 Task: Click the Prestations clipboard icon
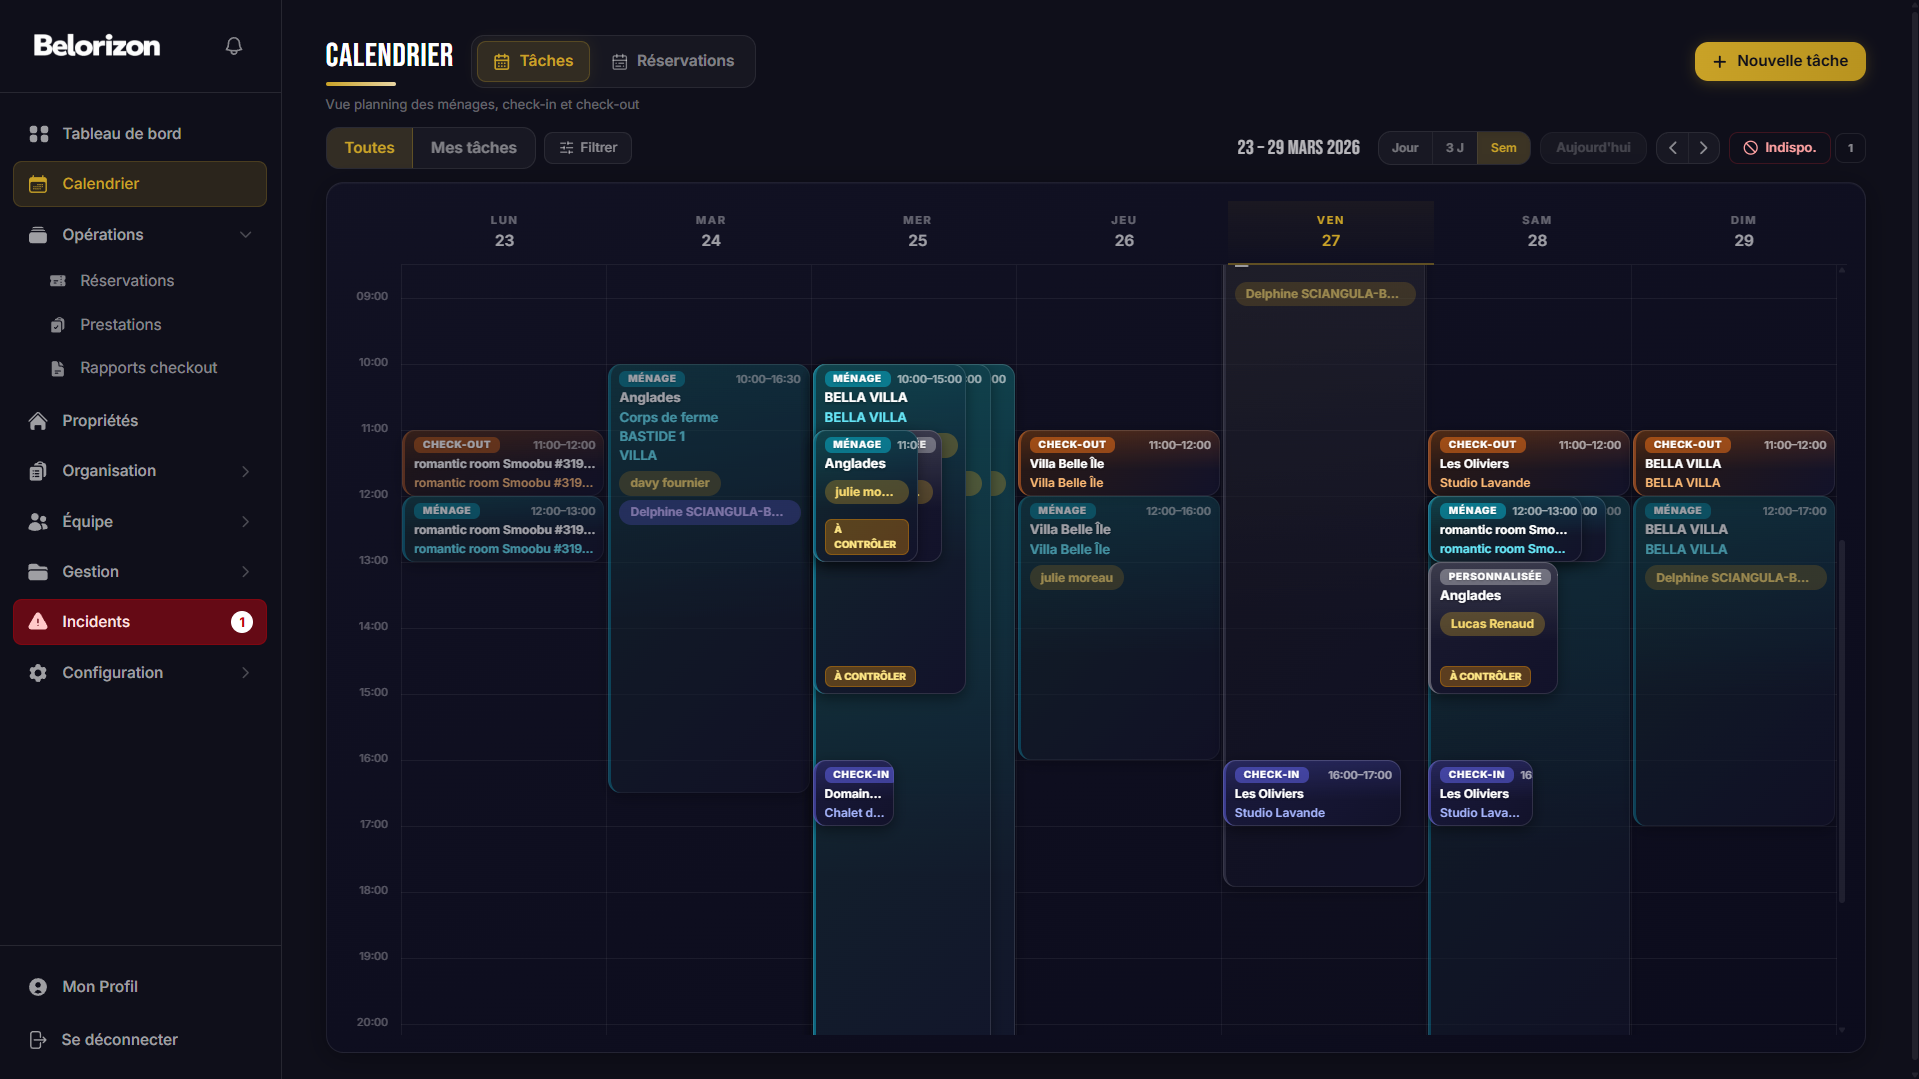click(x=58, y=325)
